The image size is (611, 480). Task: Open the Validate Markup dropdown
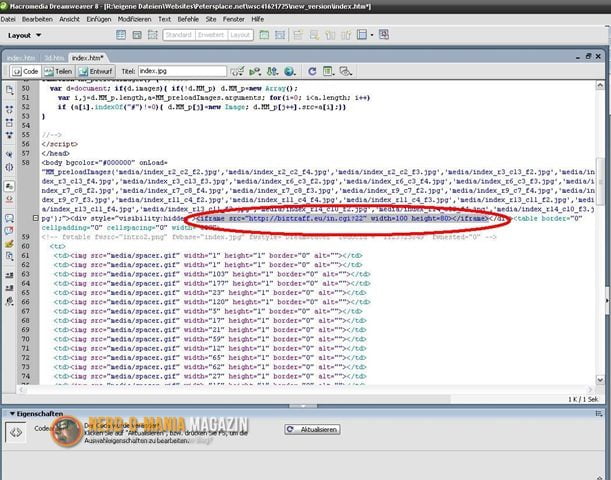pos(255,71)
